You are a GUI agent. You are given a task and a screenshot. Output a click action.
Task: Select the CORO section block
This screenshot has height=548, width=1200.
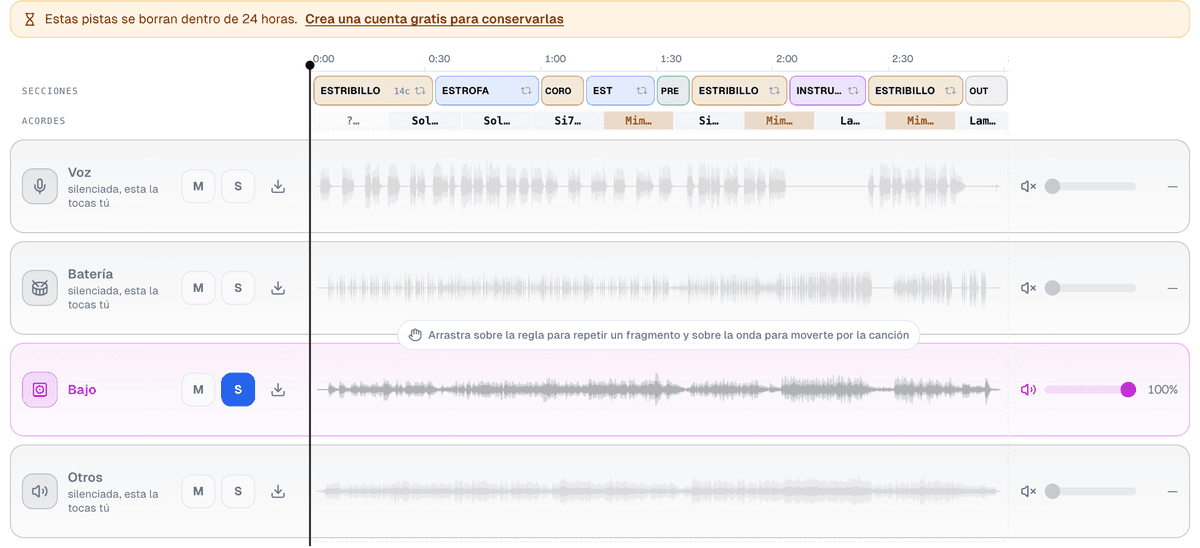click(x=562, y=91)
